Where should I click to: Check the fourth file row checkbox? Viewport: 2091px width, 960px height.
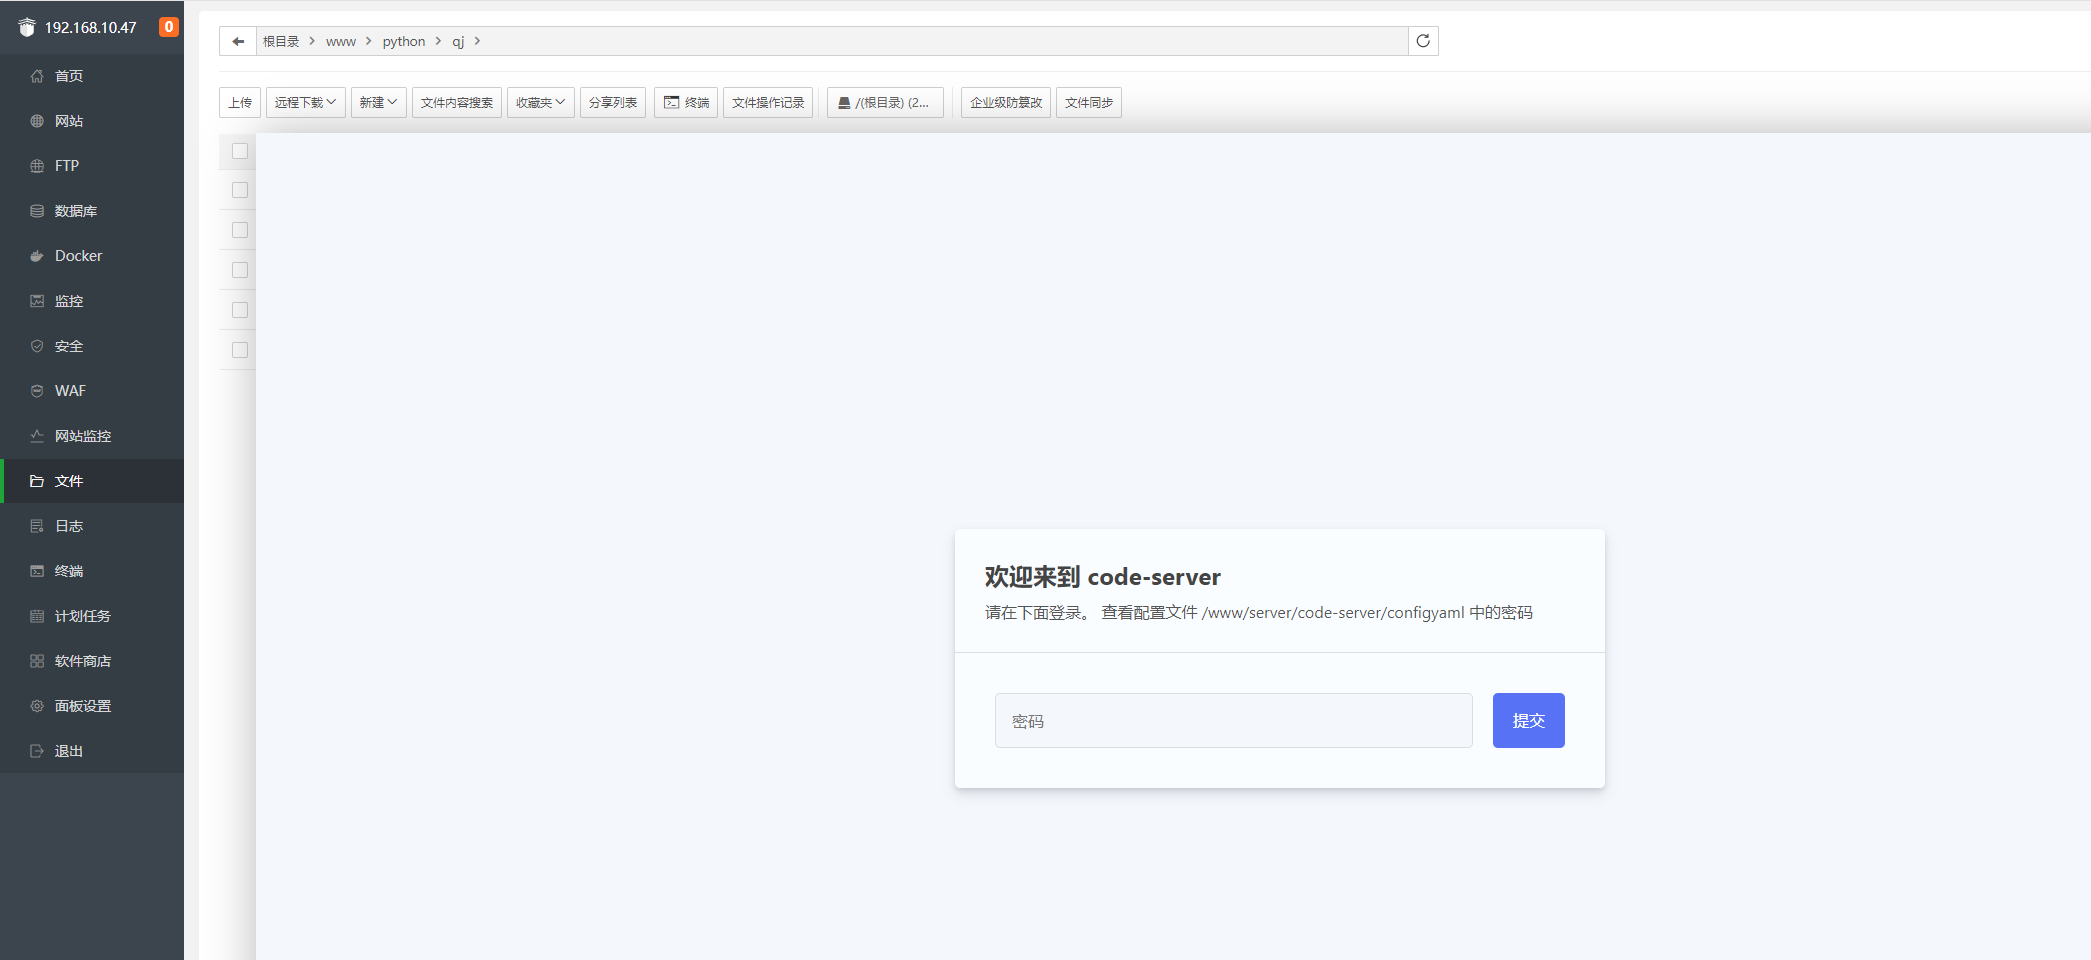pos(240,270)
